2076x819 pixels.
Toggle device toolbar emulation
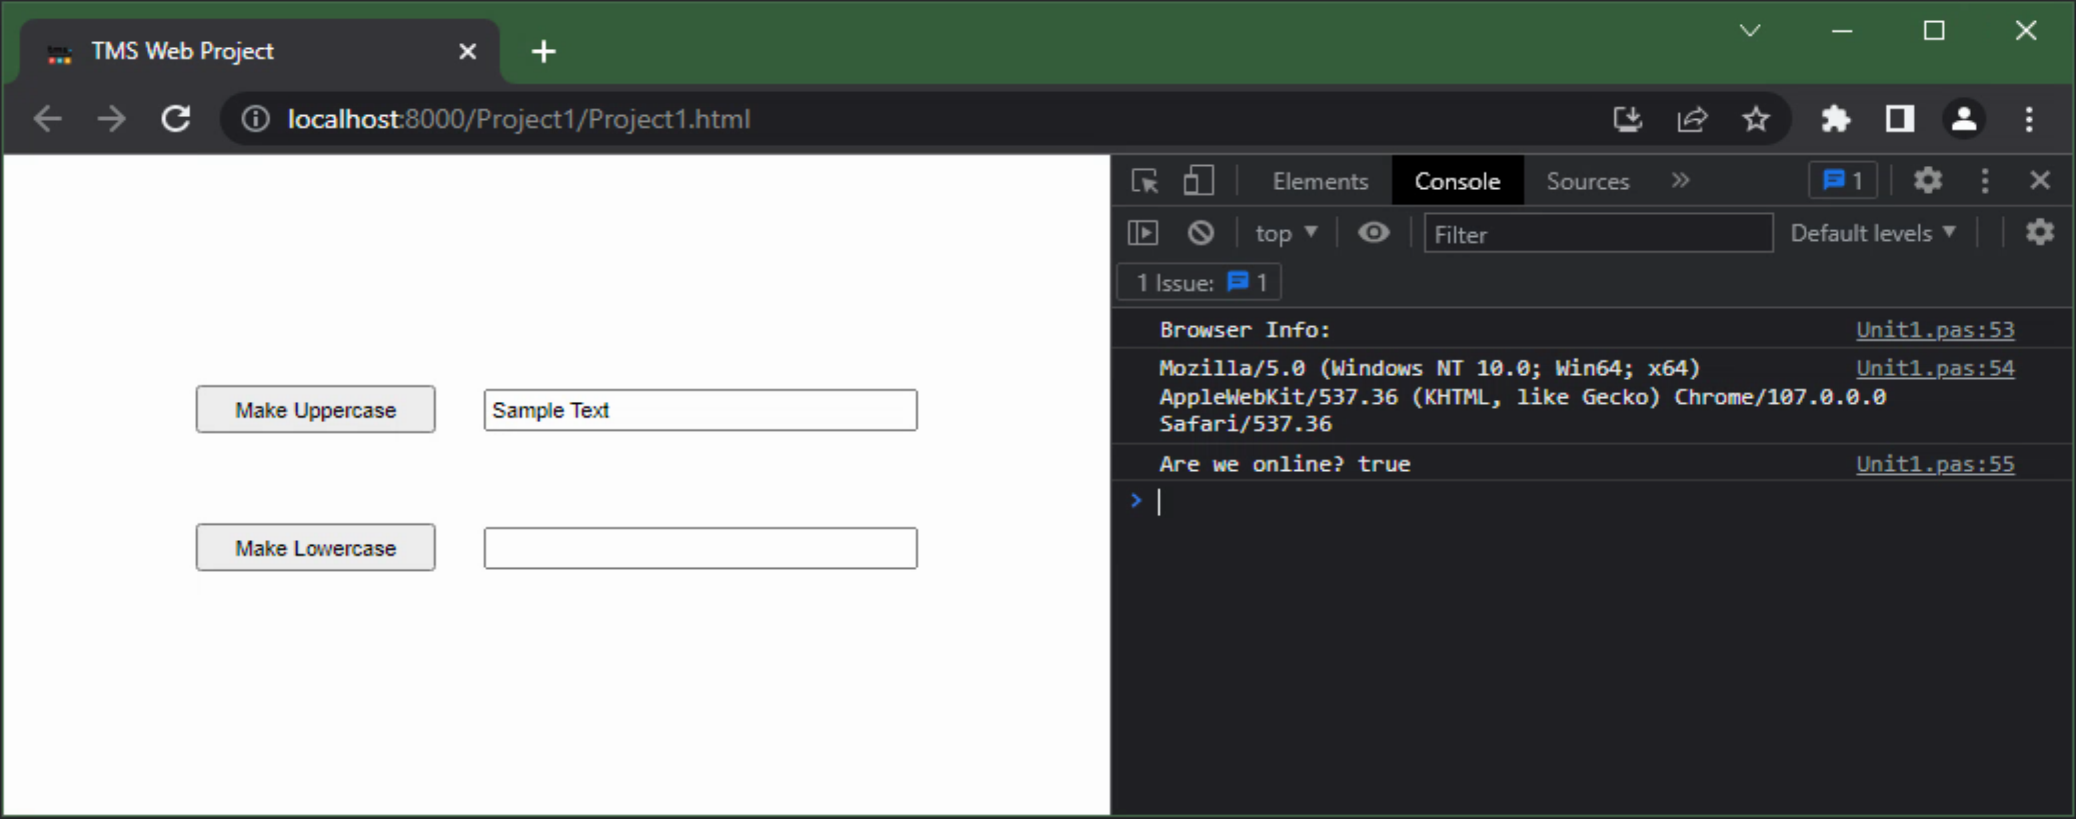tap(1198, 181)
